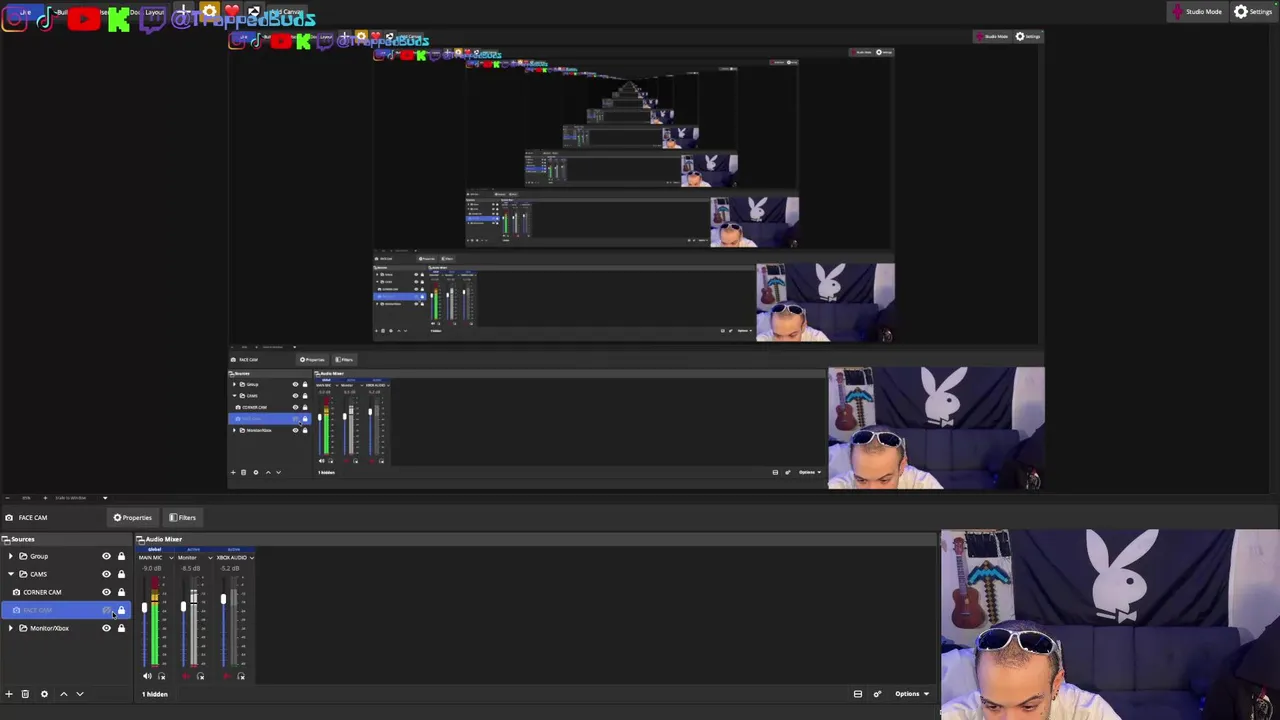Click the '-5.2 dB' level readout

(x=230, y=568)
